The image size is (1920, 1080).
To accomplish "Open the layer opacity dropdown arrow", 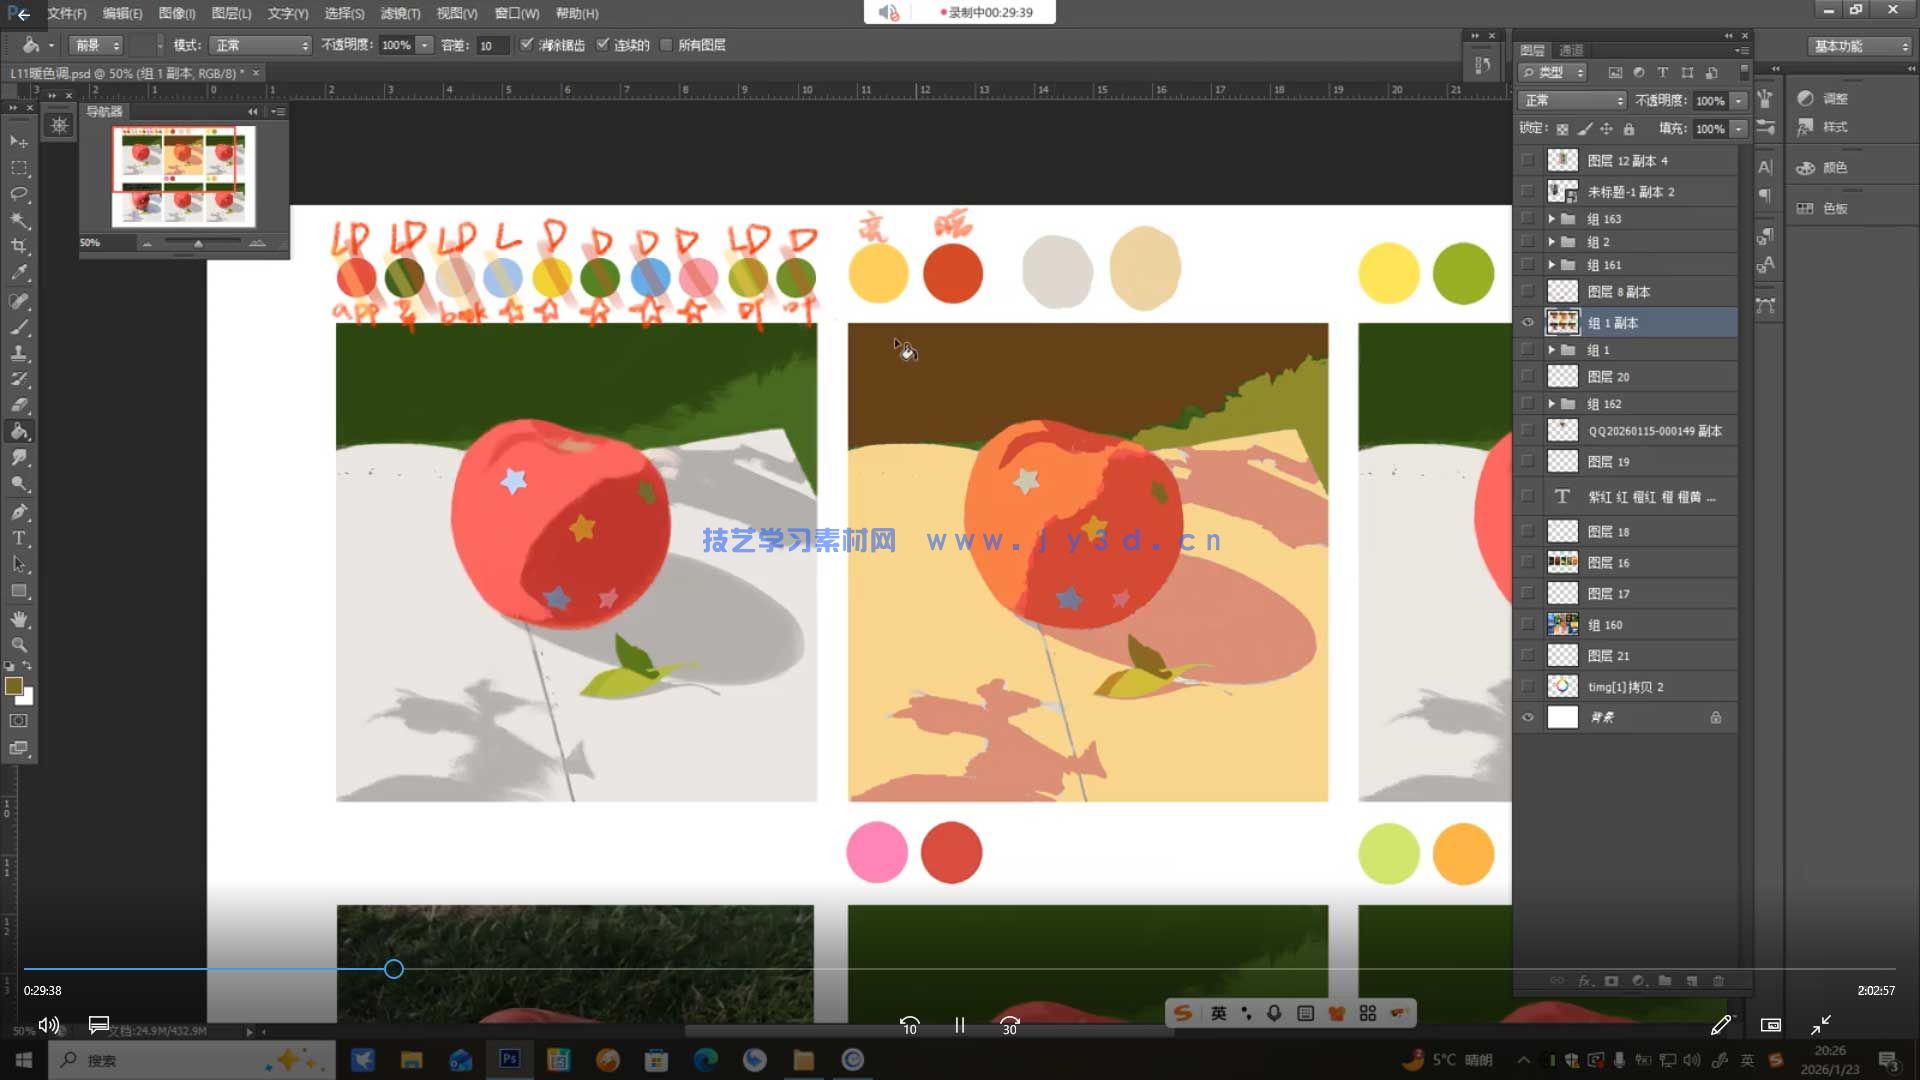I will 1739,101.
